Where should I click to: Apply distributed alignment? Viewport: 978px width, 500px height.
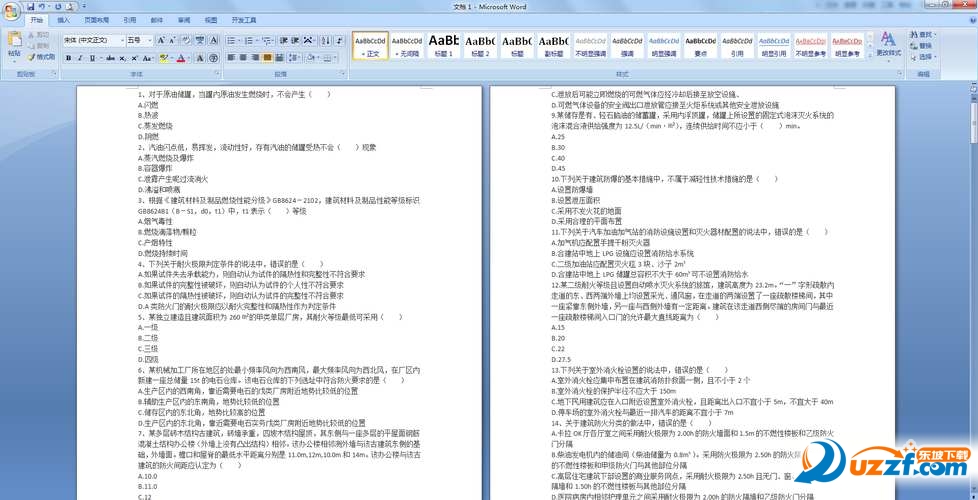pyautogui.click(x=279, y=58)
